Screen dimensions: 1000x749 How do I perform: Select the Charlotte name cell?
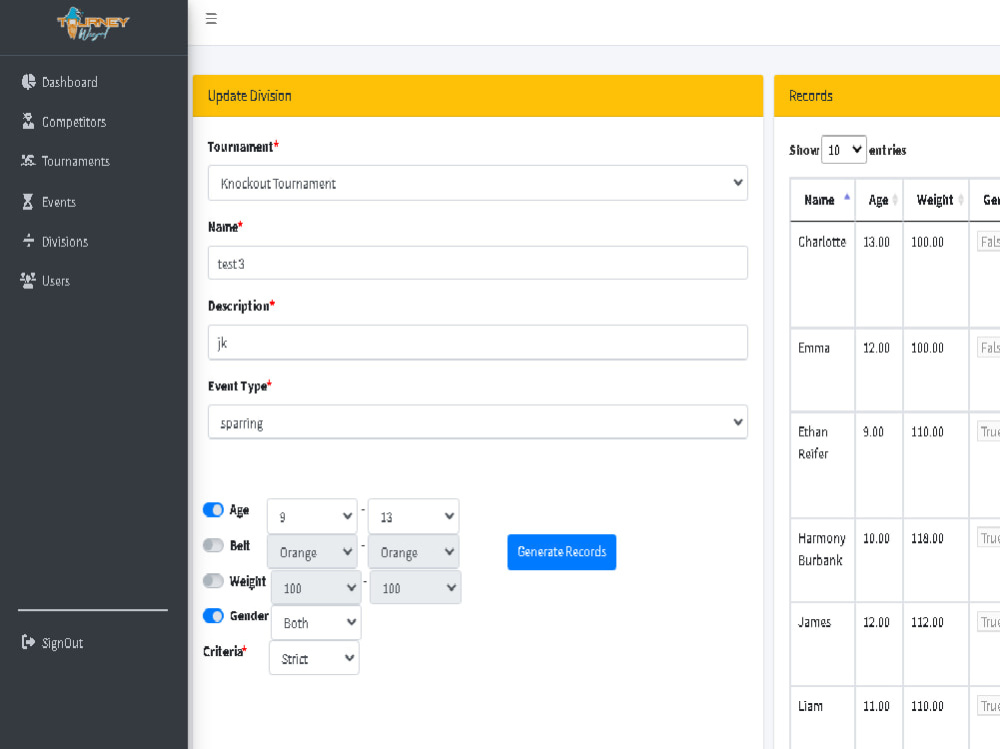(823, 275)
